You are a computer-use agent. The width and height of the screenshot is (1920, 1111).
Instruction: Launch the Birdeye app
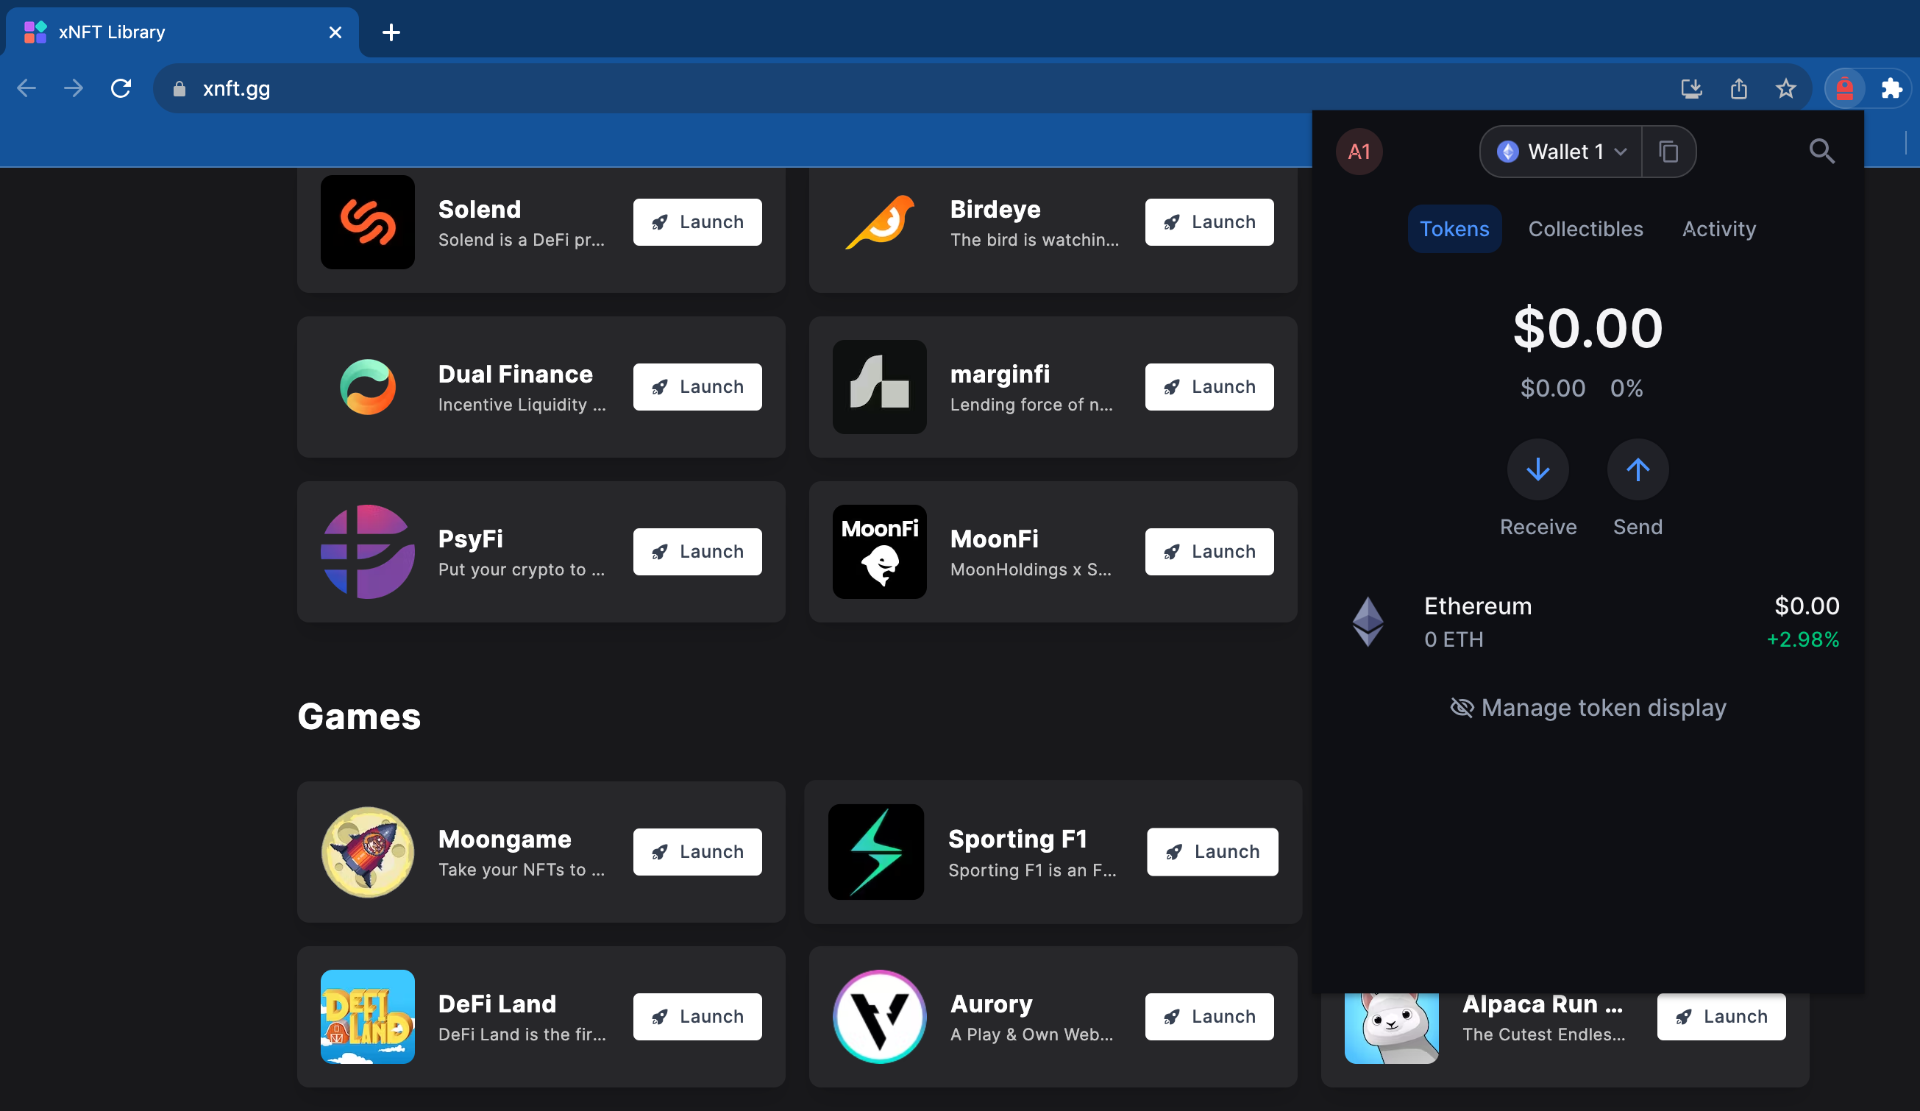1209,222
